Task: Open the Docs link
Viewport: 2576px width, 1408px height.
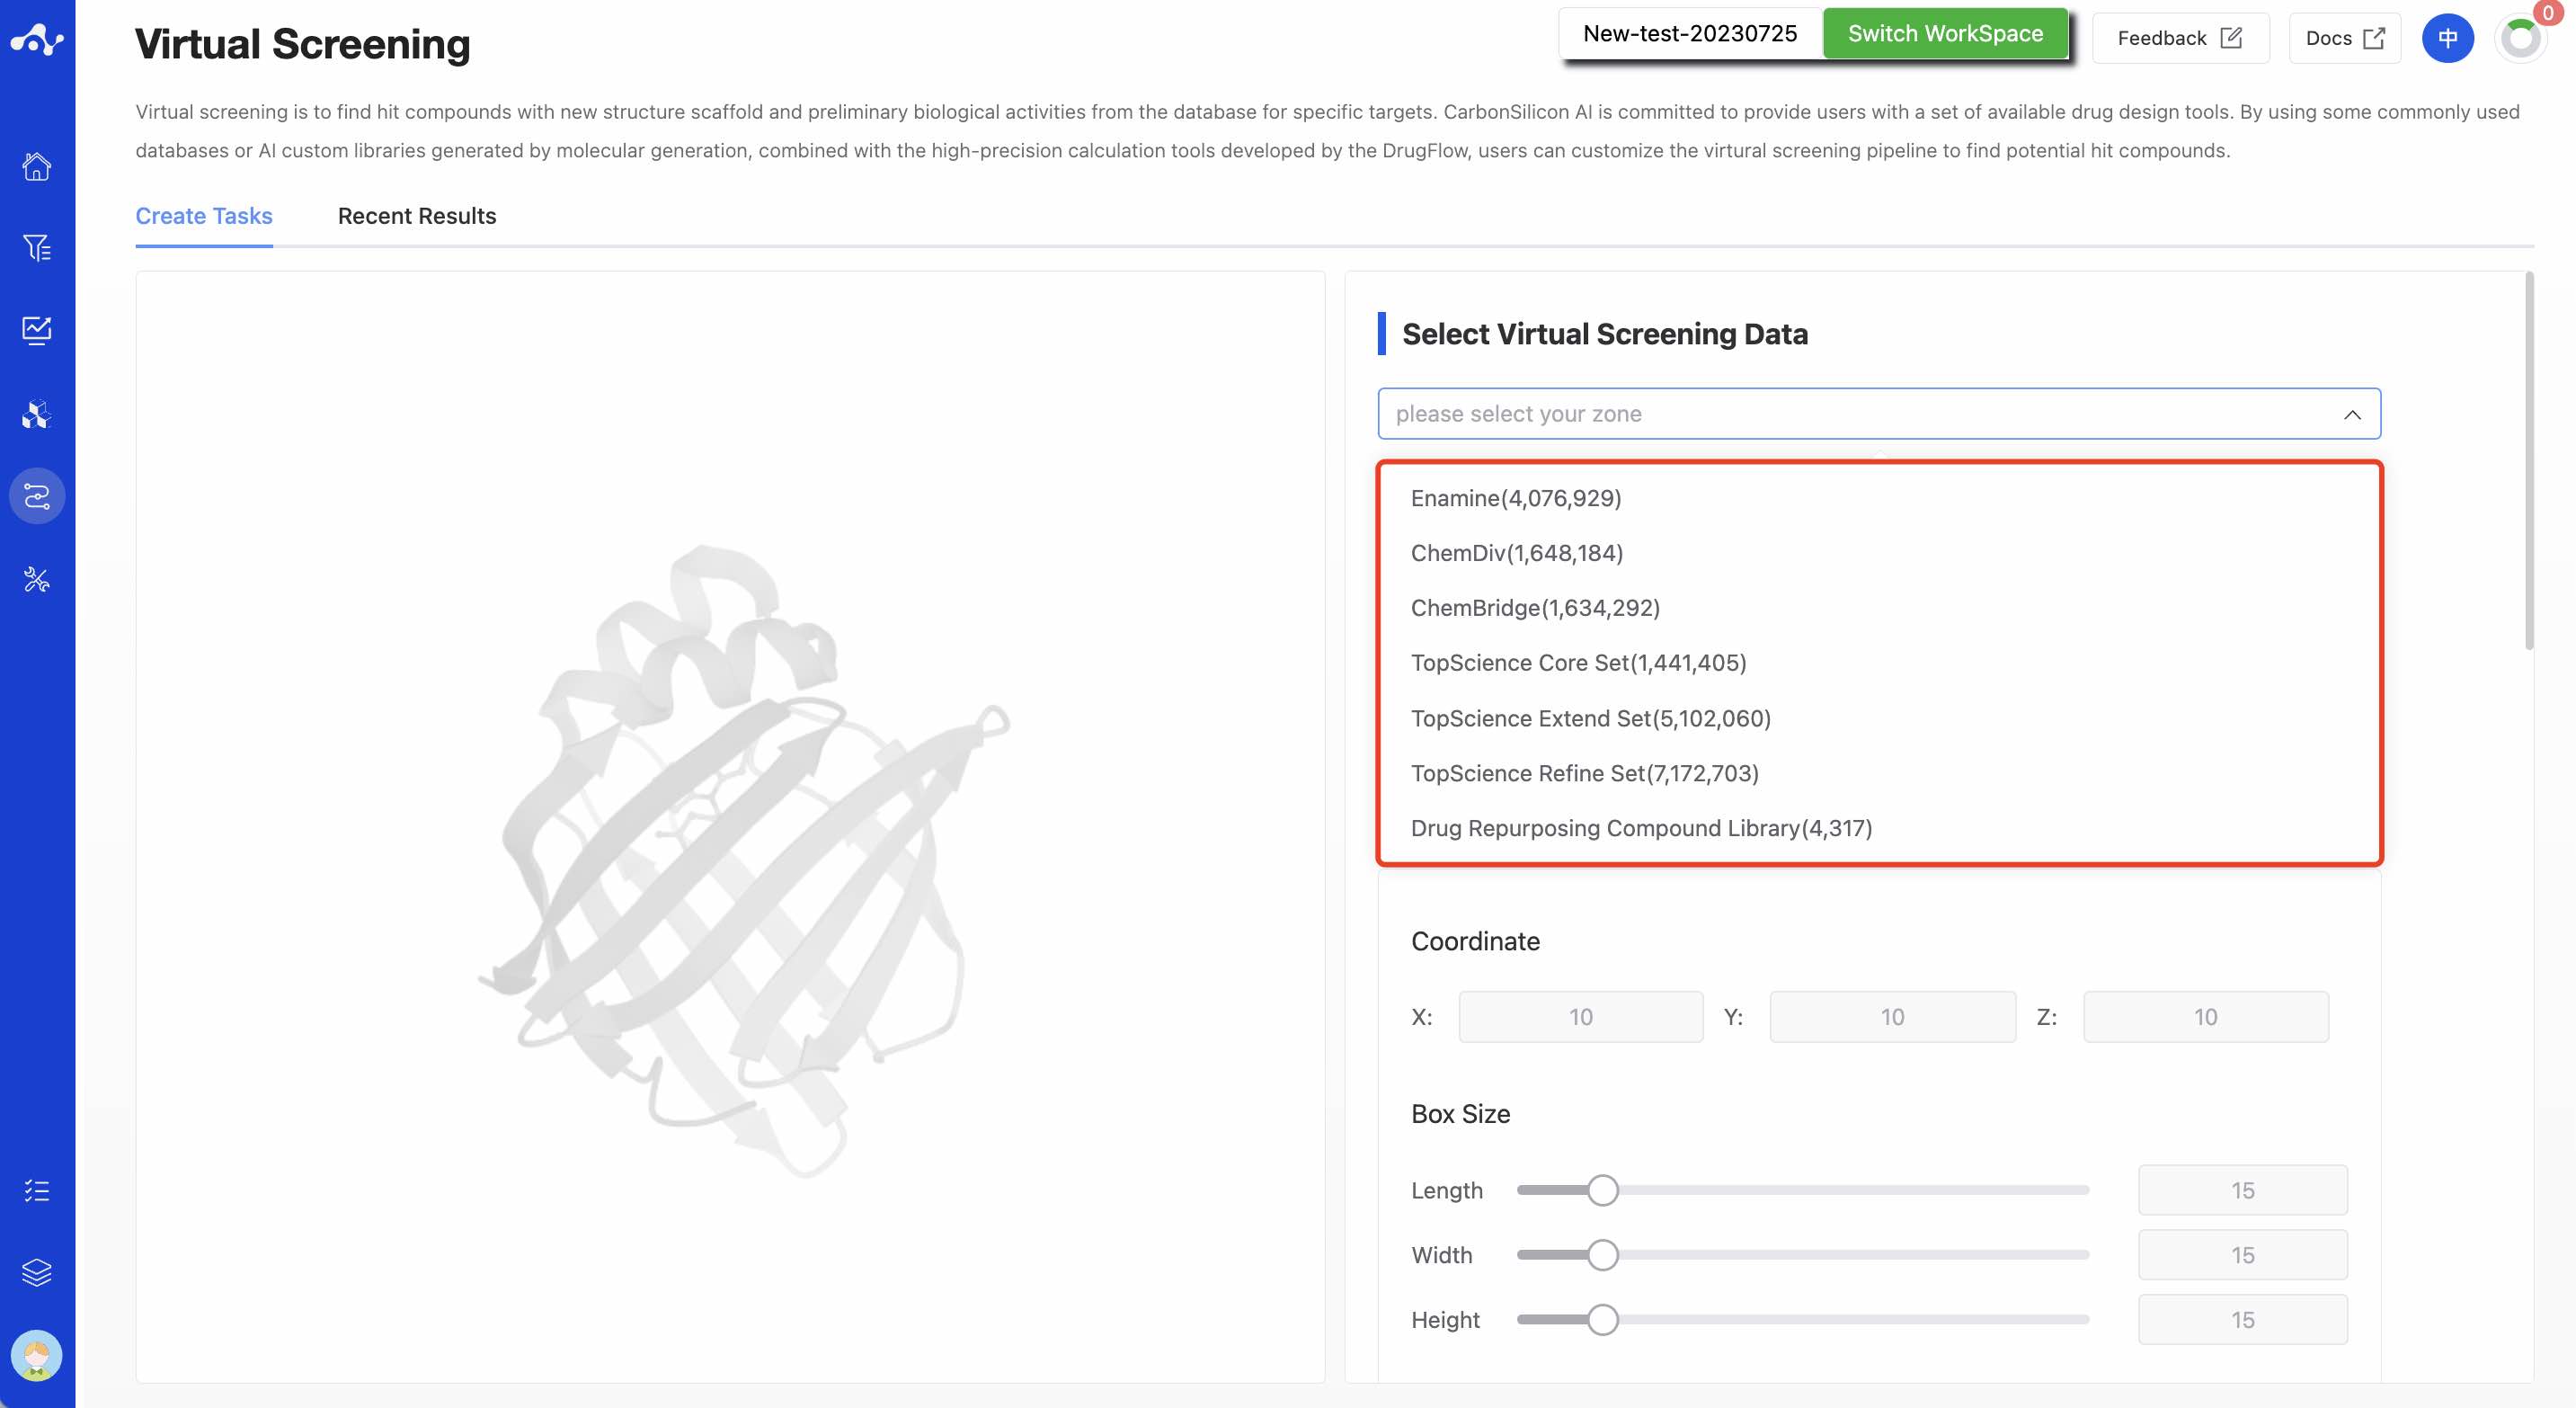Action: (2344, 38)
